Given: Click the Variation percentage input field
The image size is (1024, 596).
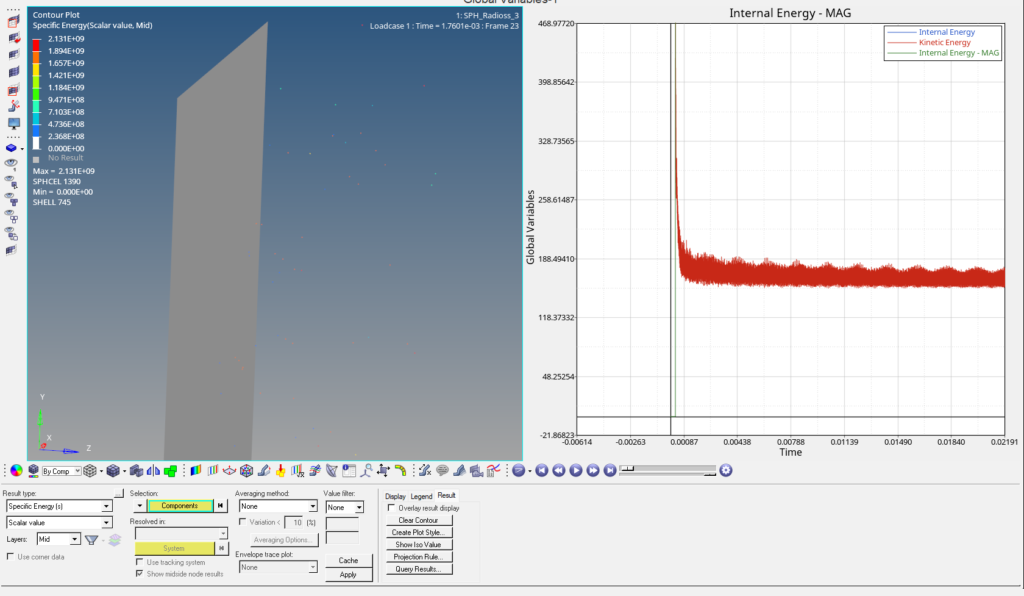Looking at the screenshot, I should pos(295,522).
